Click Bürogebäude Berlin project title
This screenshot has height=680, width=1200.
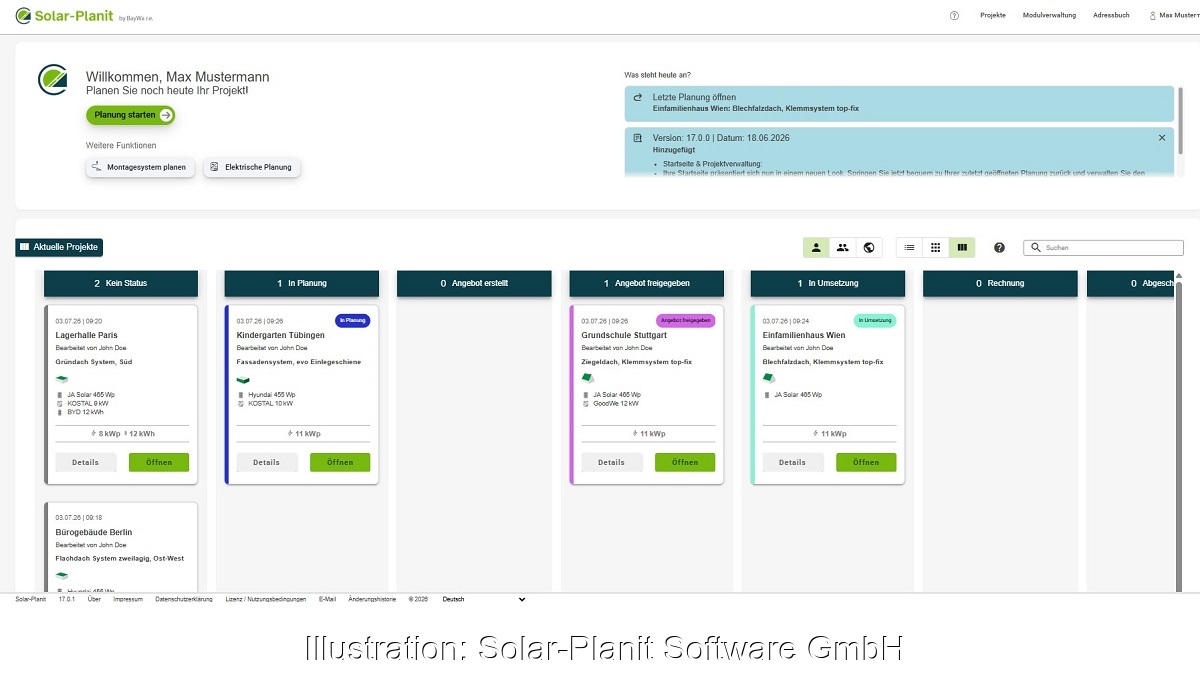pos(94,532)
